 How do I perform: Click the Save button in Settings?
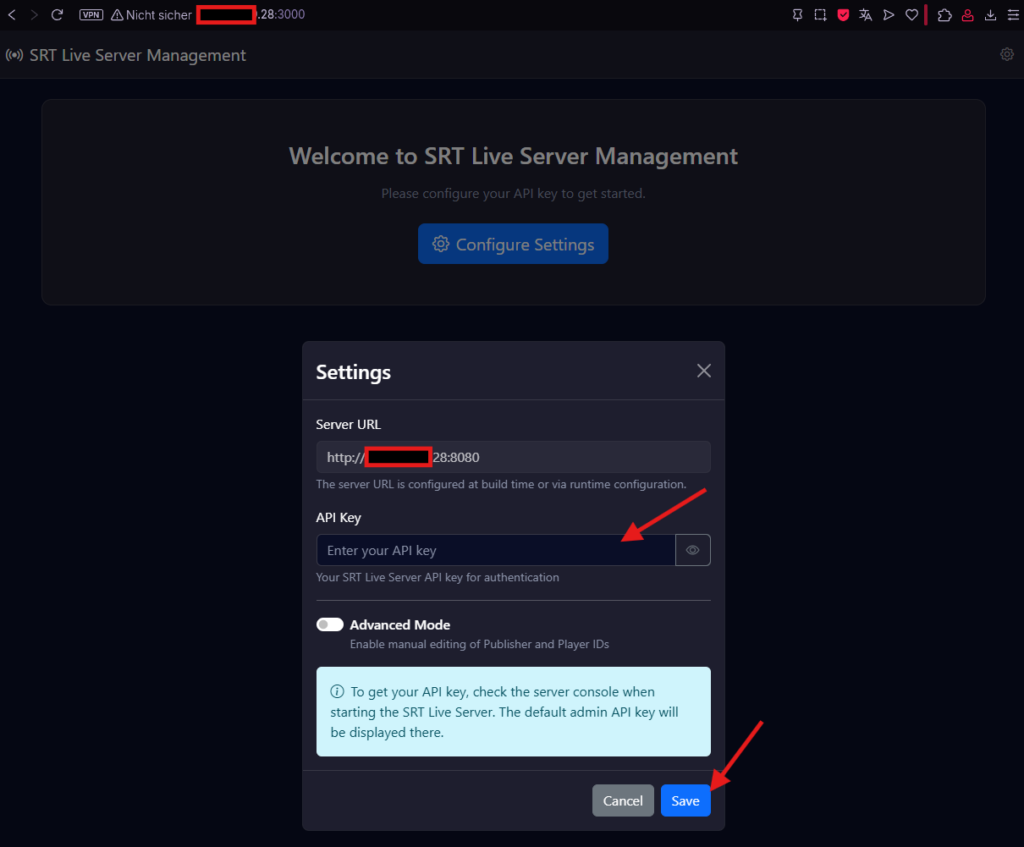[685, 801]
